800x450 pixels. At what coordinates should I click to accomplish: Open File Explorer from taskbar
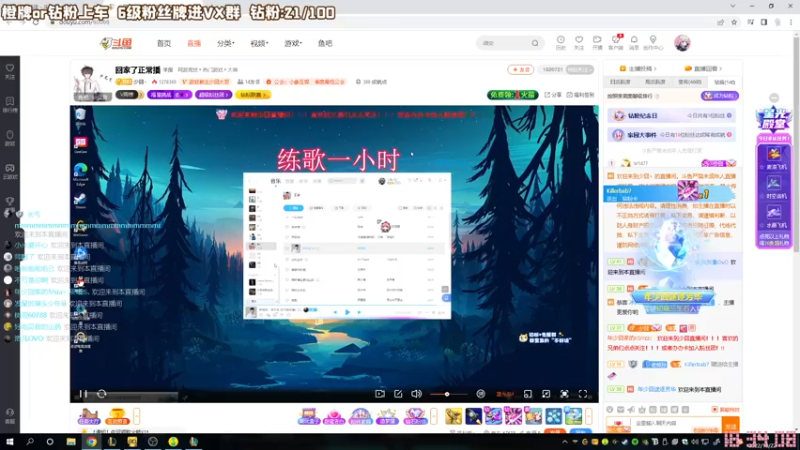(x=71, y=442)
